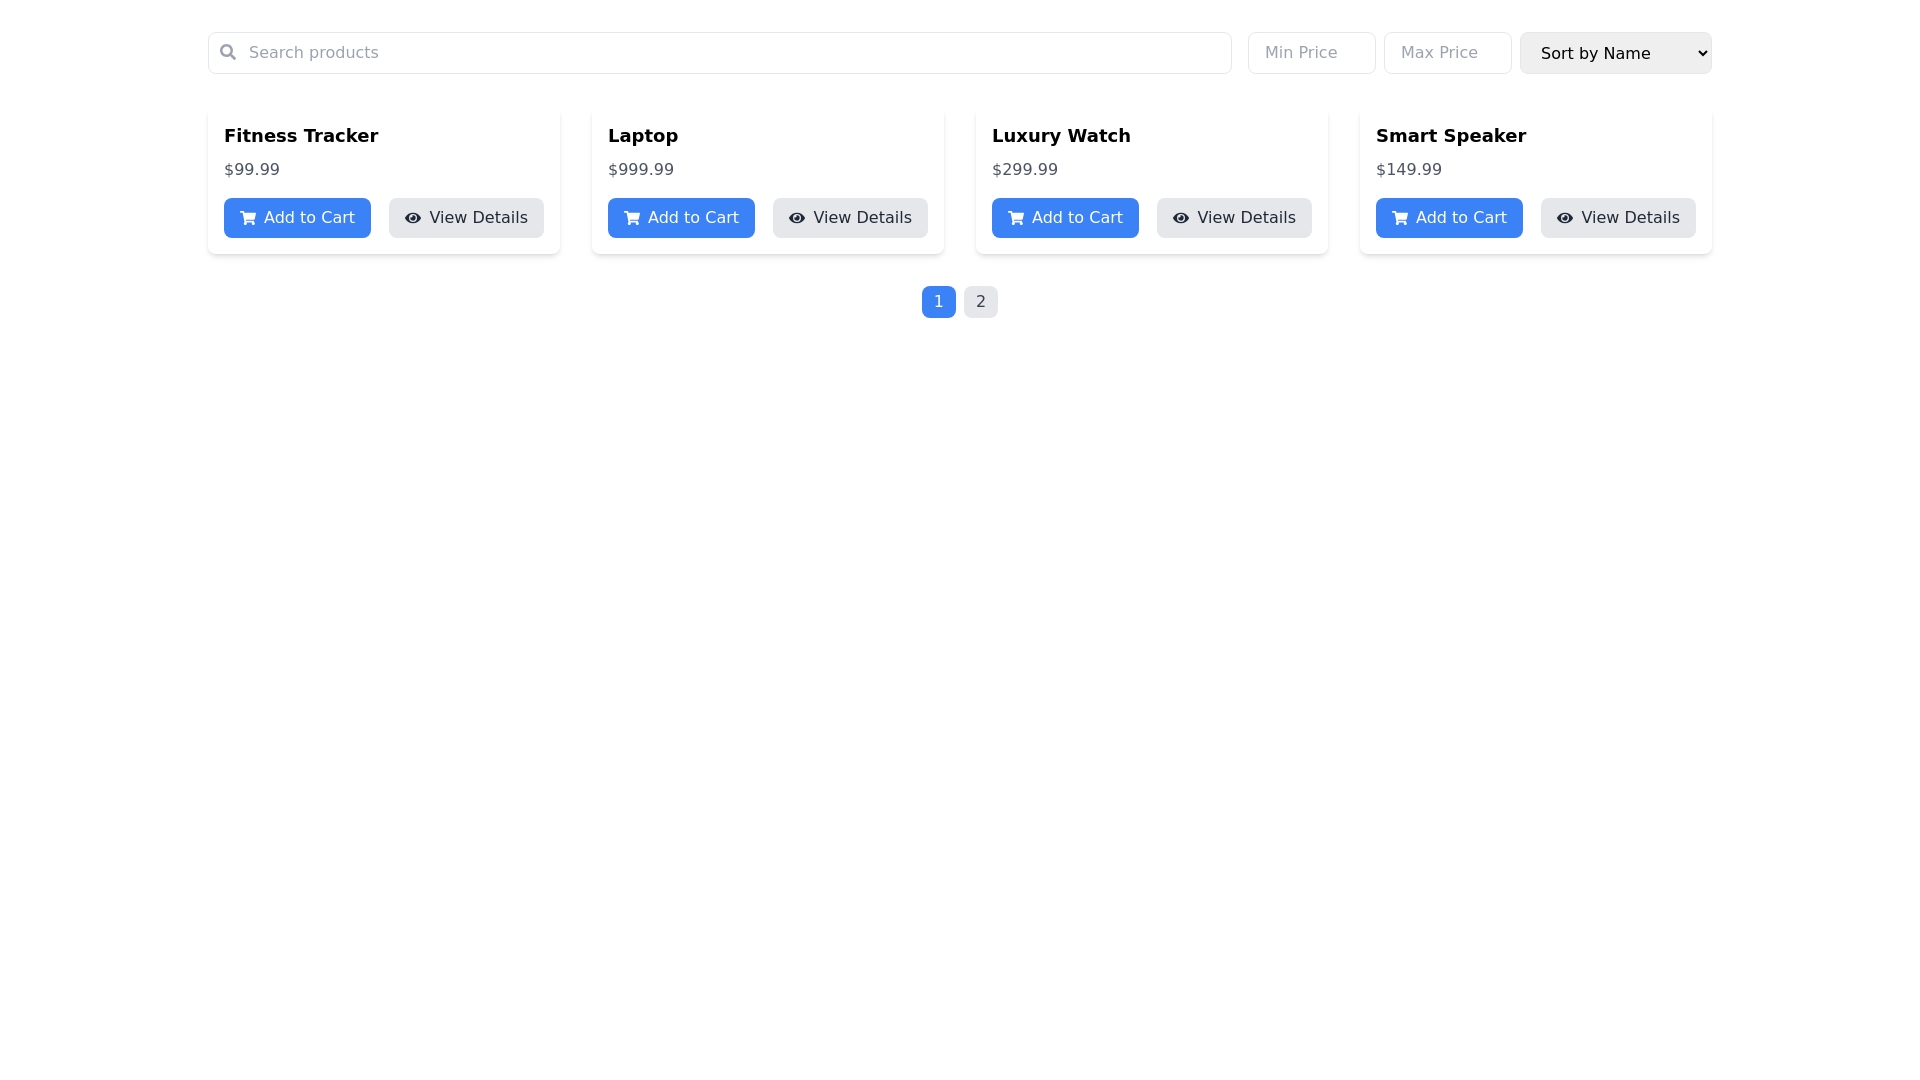View details for Smart Speaker

coord(1618,218)
